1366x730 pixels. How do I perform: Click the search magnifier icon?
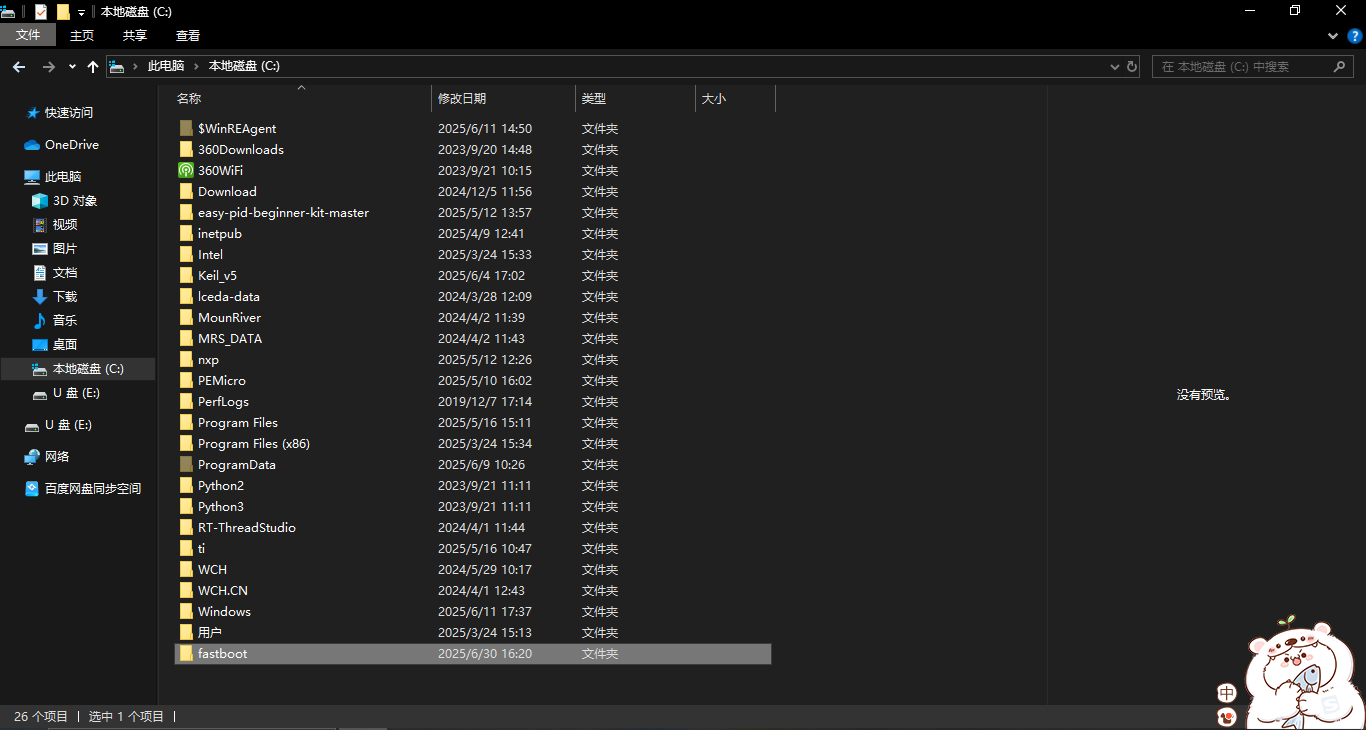[1340, 66]
